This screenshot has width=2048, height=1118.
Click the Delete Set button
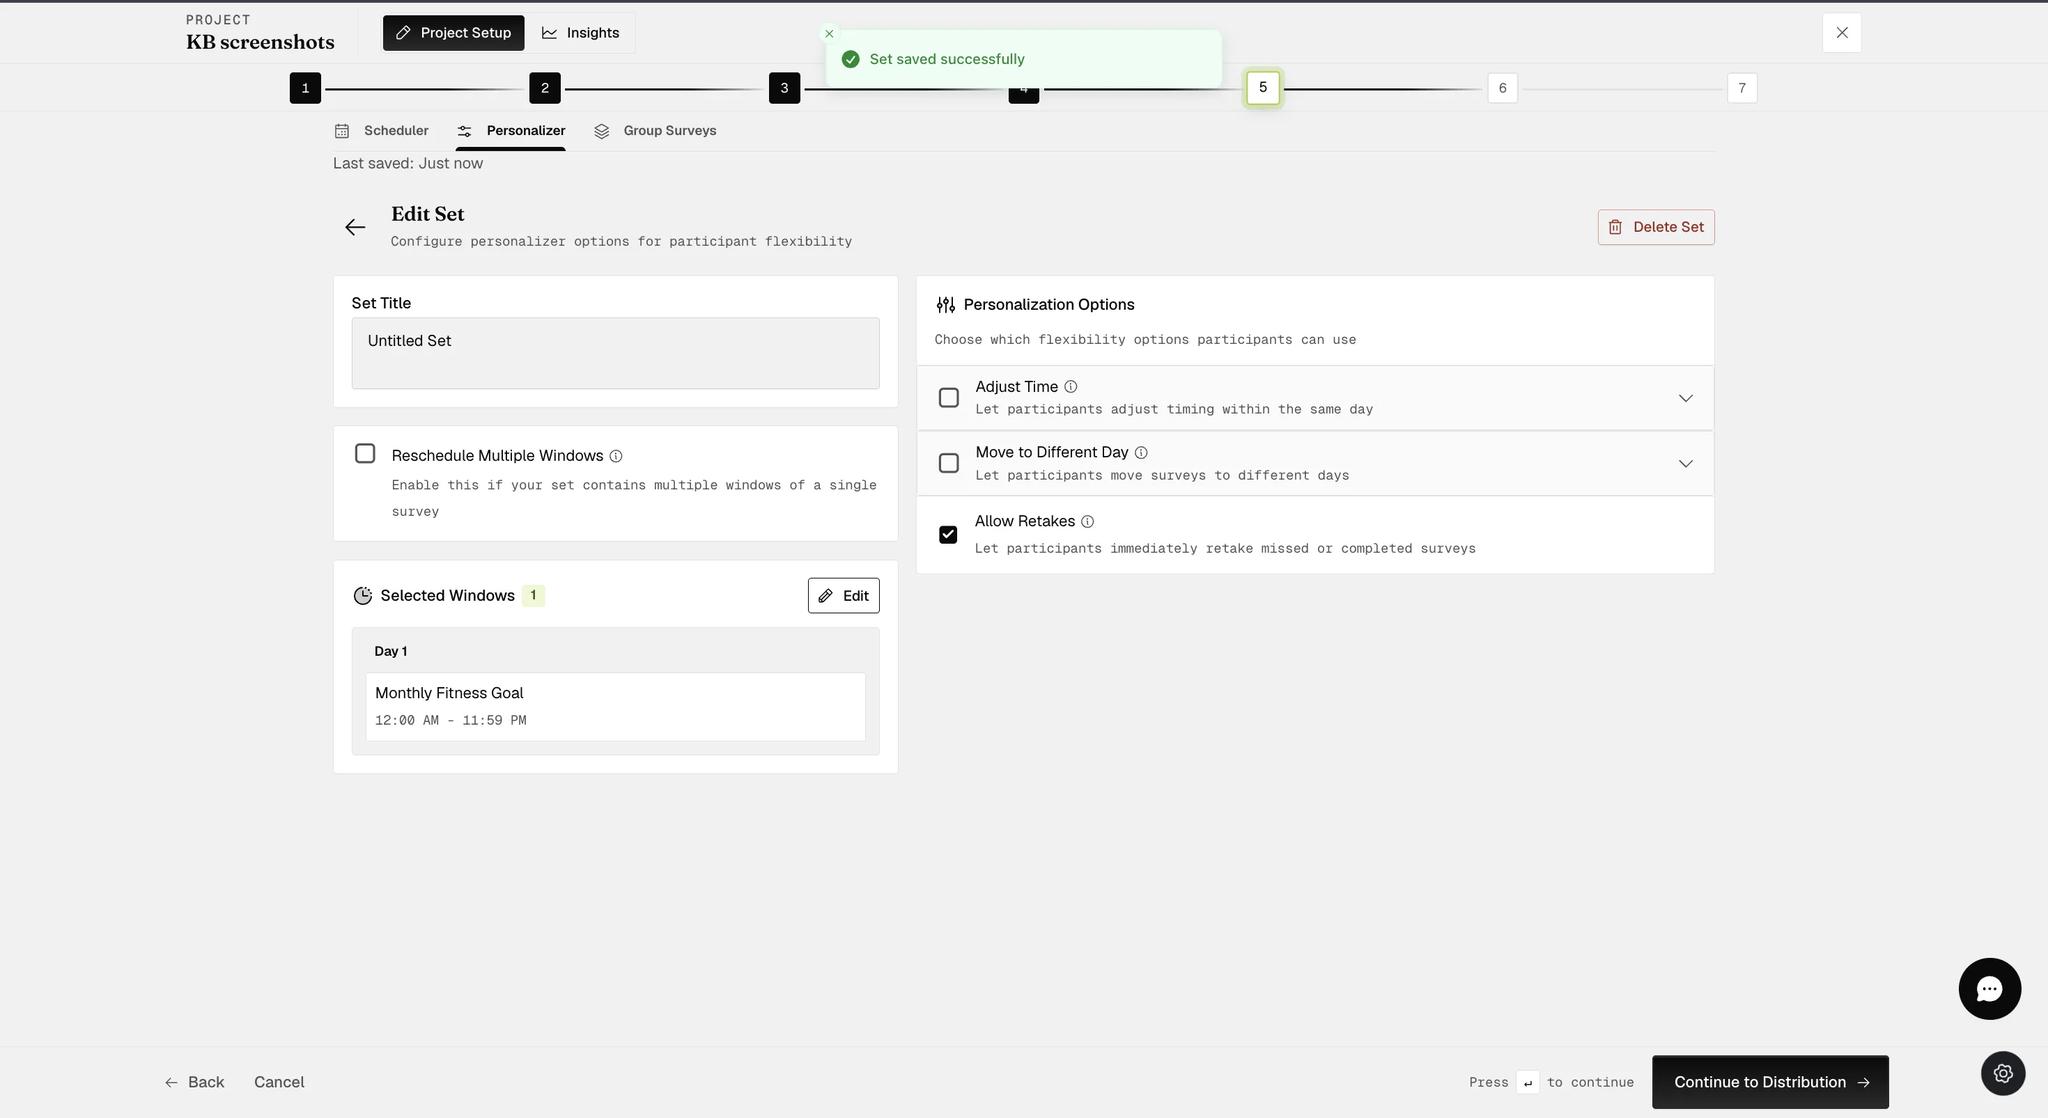click(1656, 227)
